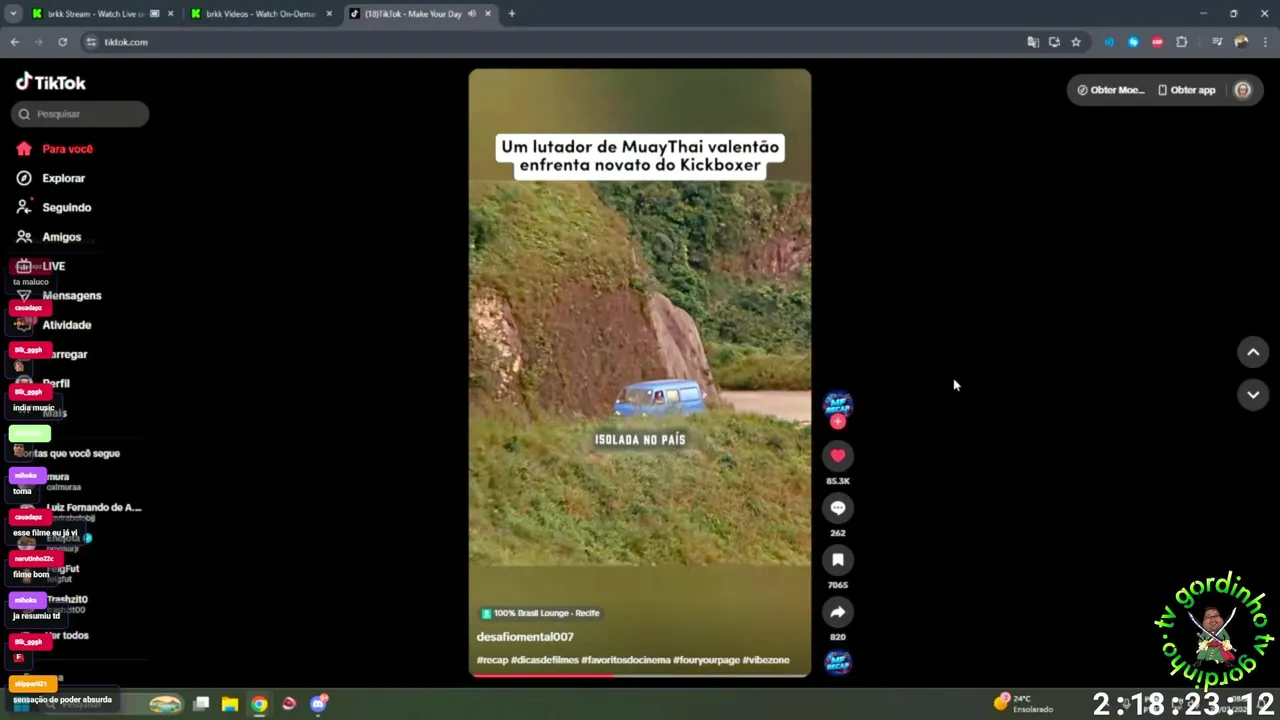The width and height of the screenshot is (1280, 720).
Task: Click the landscape icon in taskbar search
Action: (166, 704)
